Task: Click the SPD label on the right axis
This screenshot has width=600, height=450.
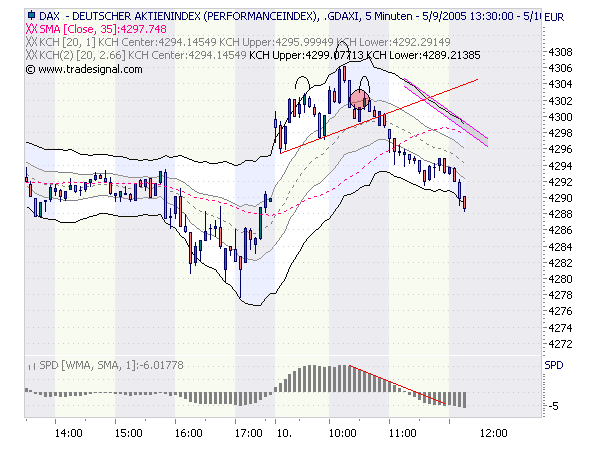Action: [x=554, y=365]
